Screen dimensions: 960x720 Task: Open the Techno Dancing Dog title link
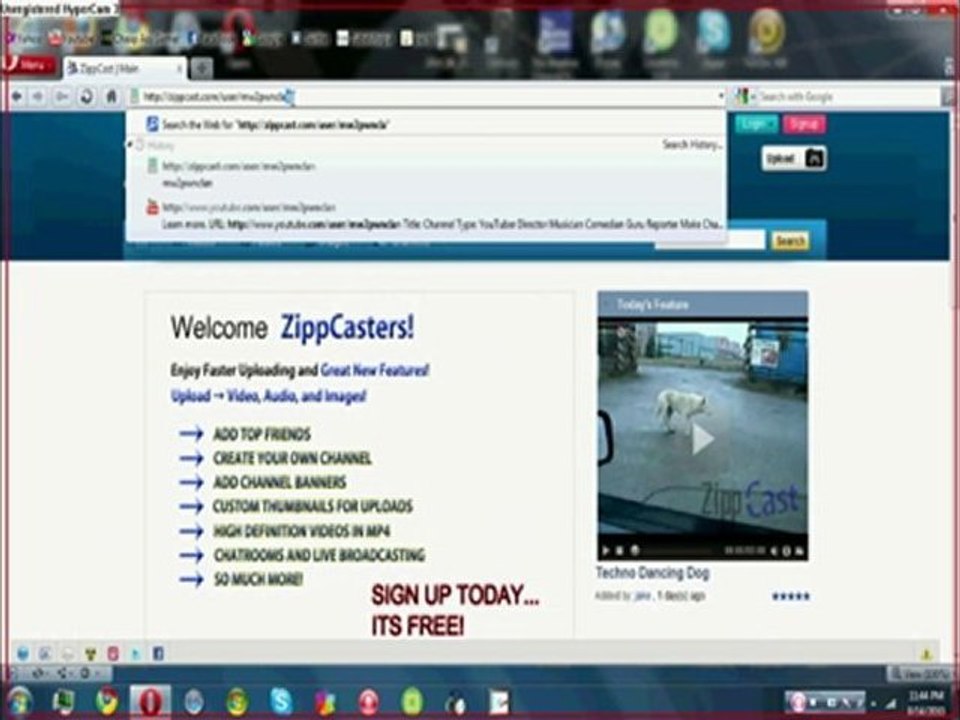pyautogui.click(x=653, y=573)
